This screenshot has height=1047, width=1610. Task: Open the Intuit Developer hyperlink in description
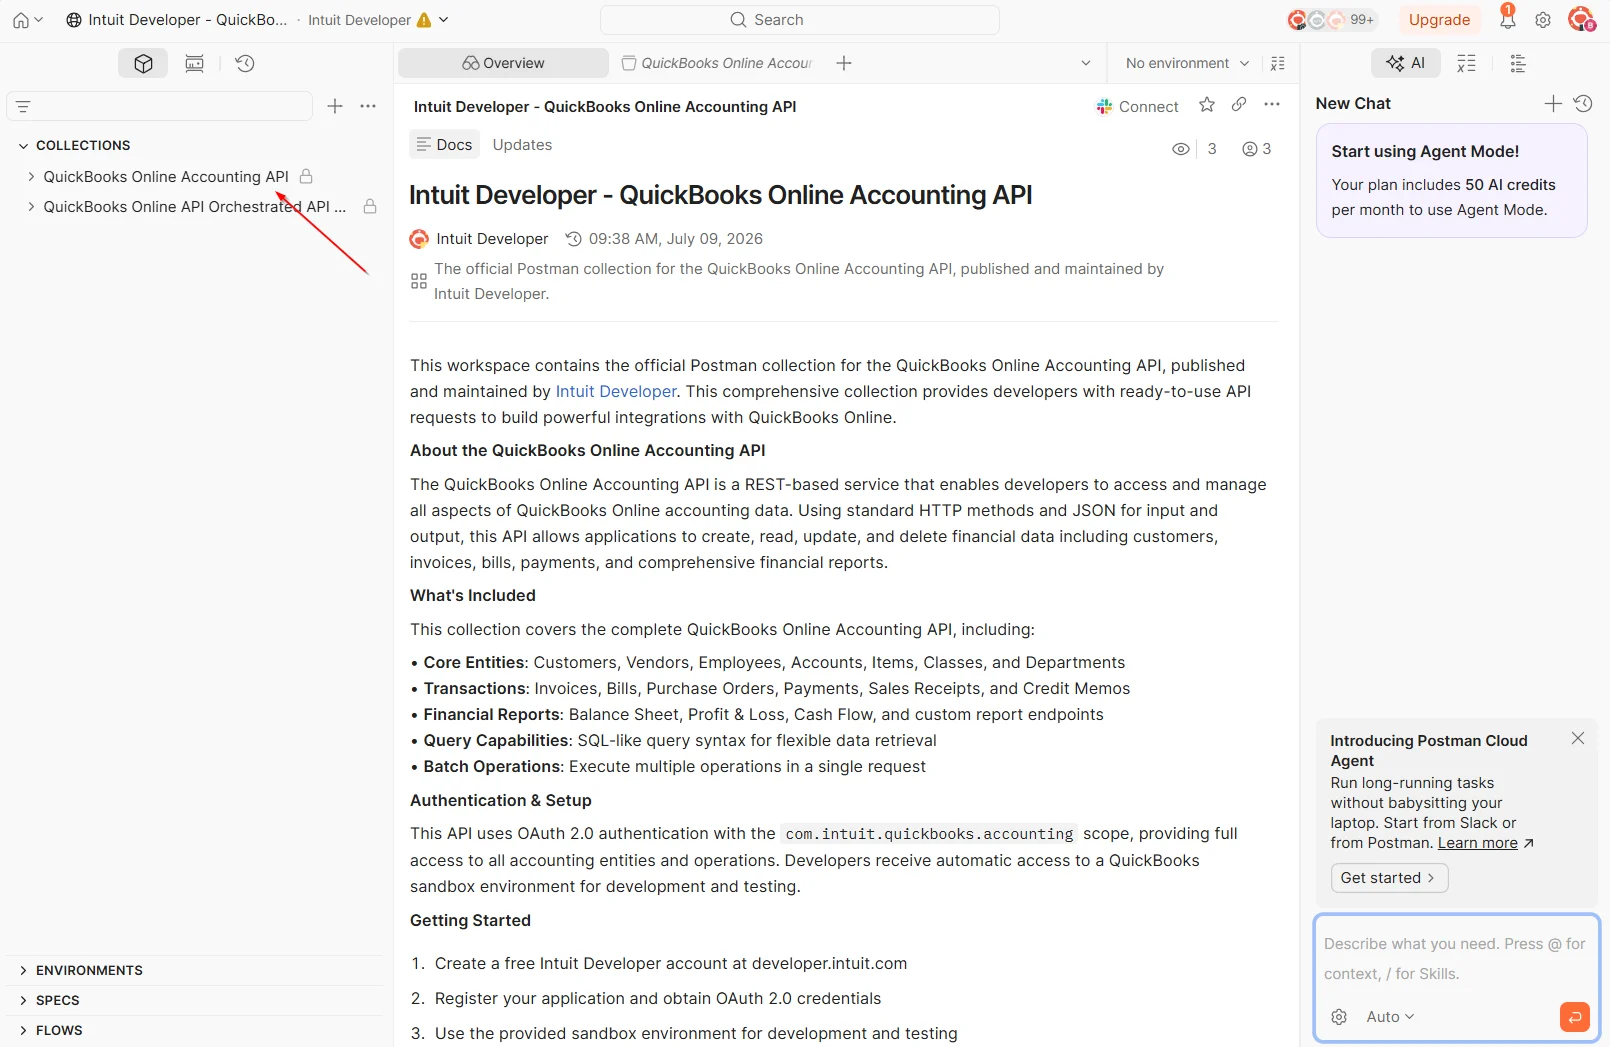pos(616,392)
